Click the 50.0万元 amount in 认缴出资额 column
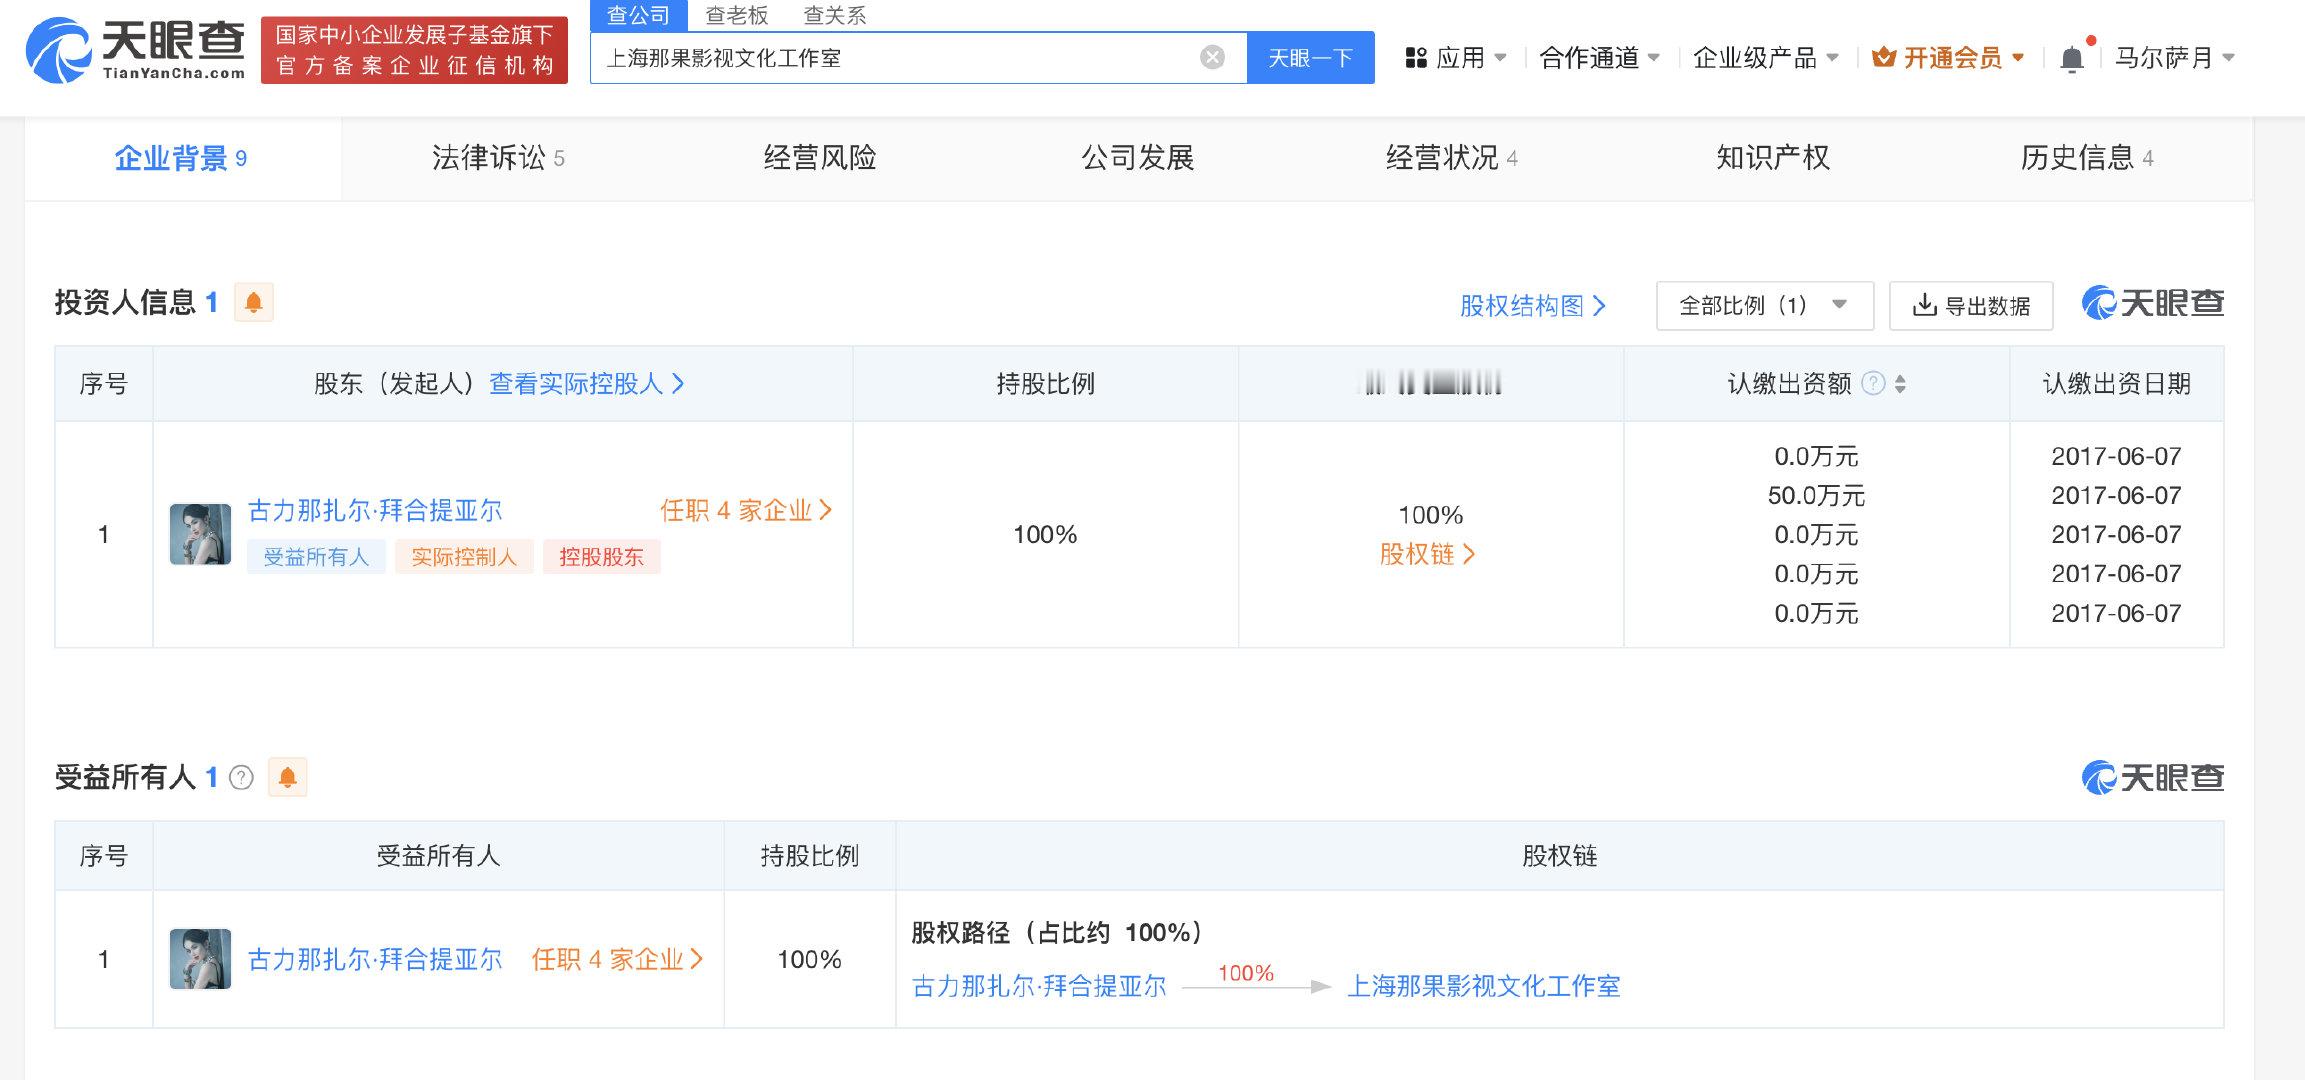The height and width of the screenshot is (1080, 2305). [1816, 496]
